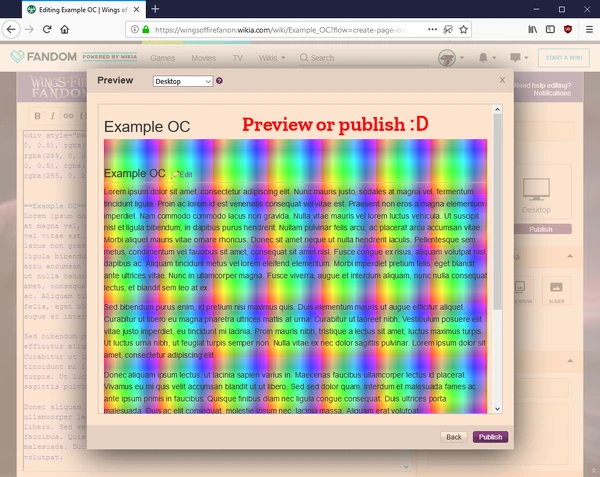Click the Publish button in preview dialog

pyautogui.click(x=490, y=437)
